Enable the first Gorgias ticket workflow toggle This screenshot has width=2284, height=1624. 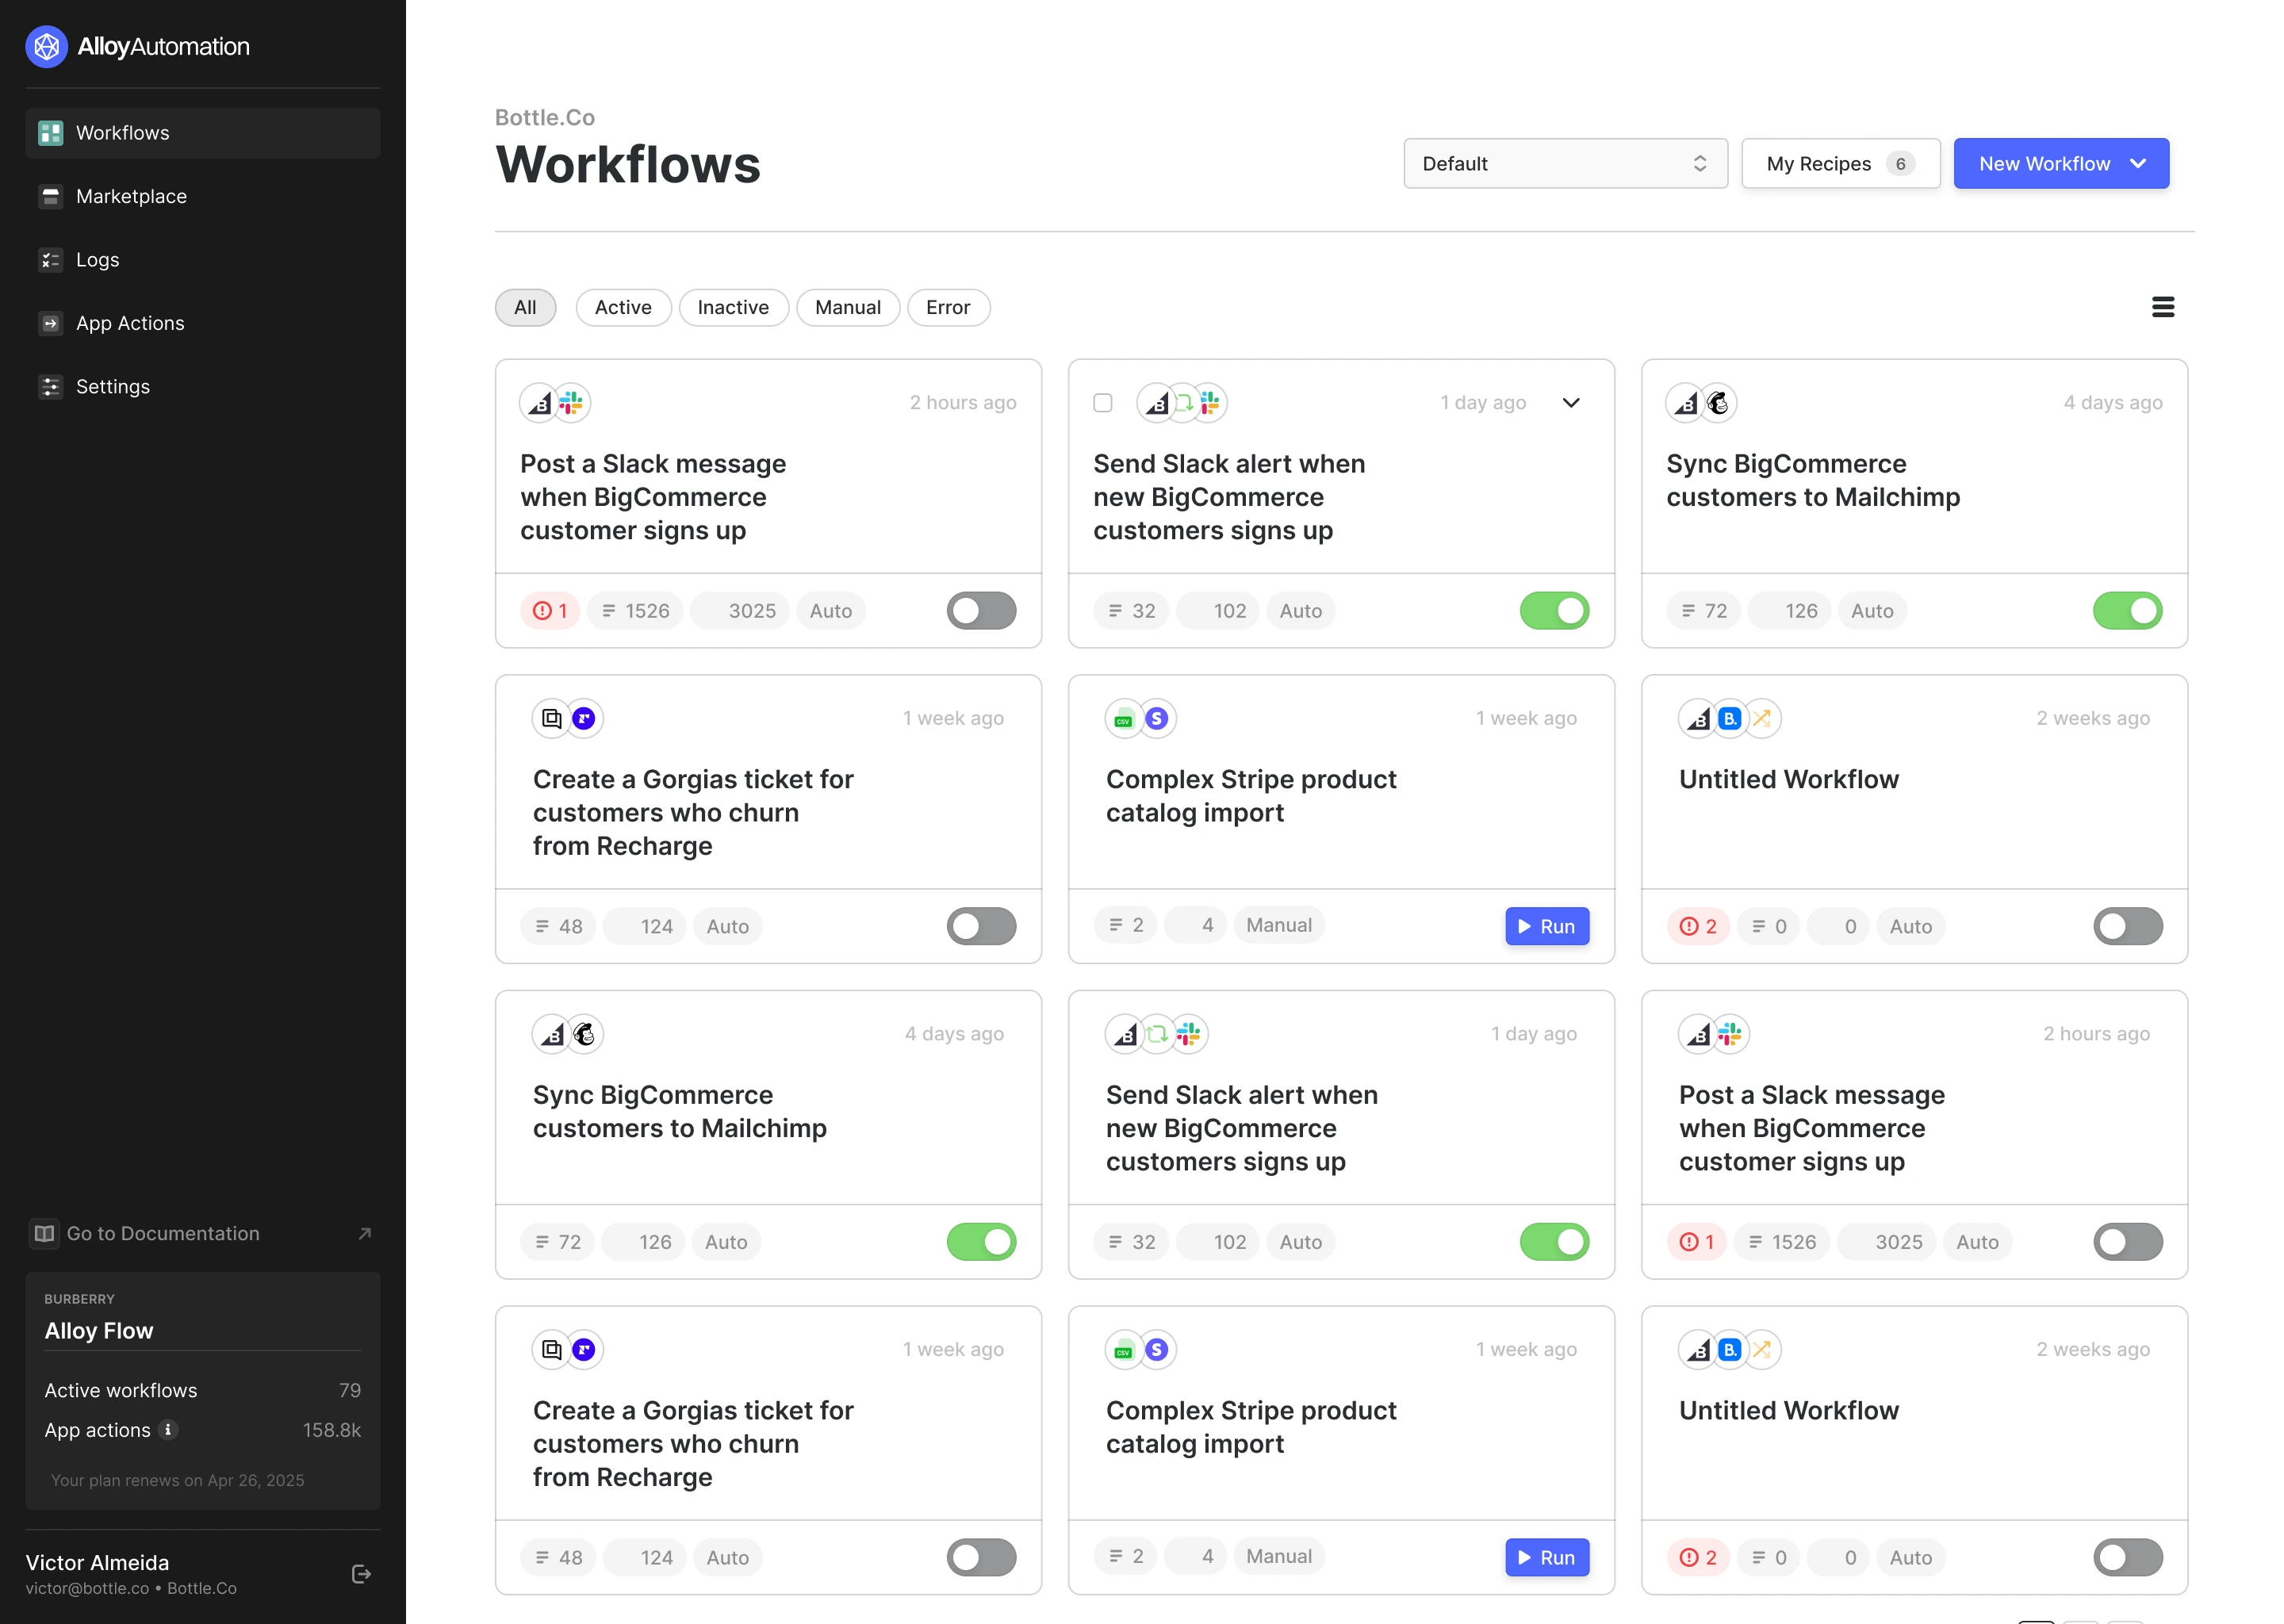[x=982, y=927]
